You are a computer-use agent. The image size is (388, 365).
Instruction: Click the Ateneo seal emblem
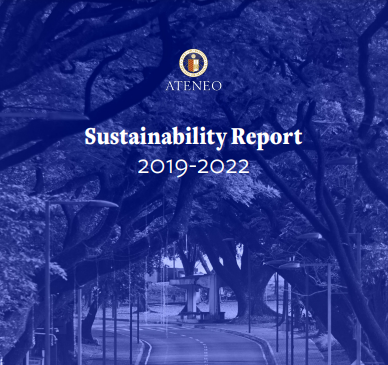click(x=194, y=63)
